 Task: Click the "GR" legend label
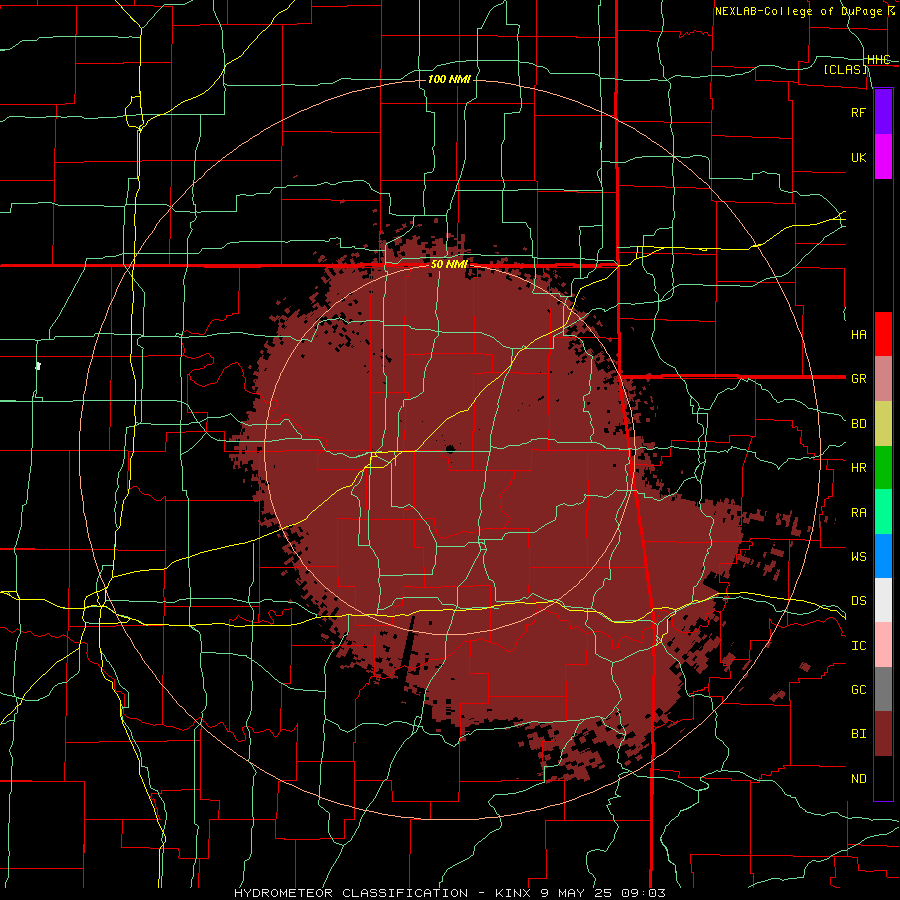pyautogui.click(x=858, y=379)
